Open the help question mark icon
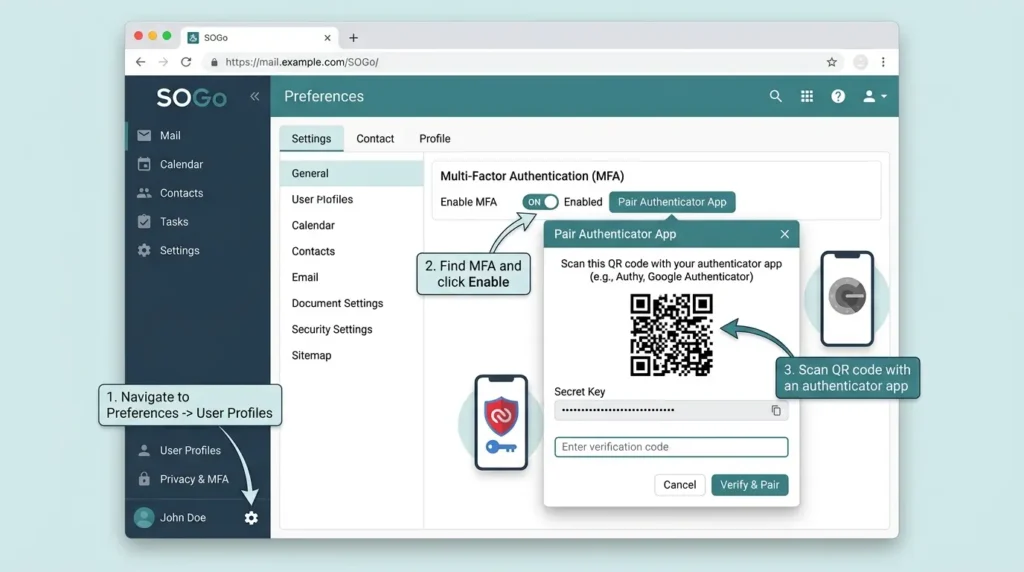This screenshot has height=572, width=1024. coord(838,96)
